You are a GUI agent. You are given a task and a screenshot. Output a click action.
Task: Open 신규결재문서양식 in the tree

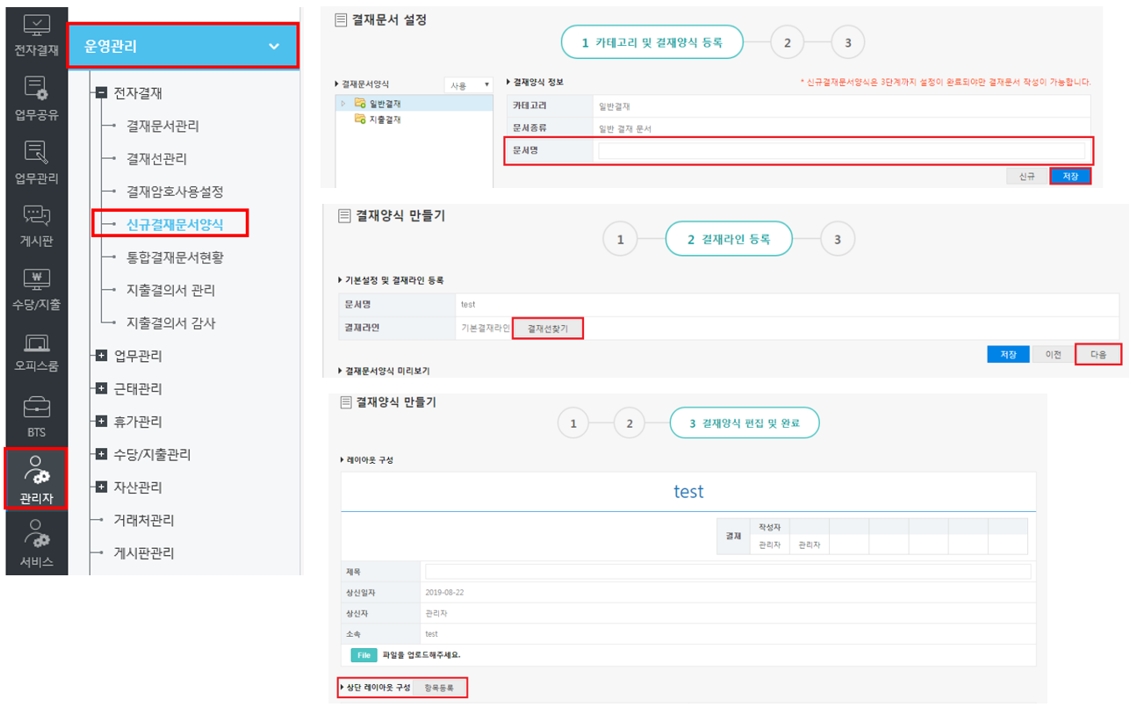point(175,224)
